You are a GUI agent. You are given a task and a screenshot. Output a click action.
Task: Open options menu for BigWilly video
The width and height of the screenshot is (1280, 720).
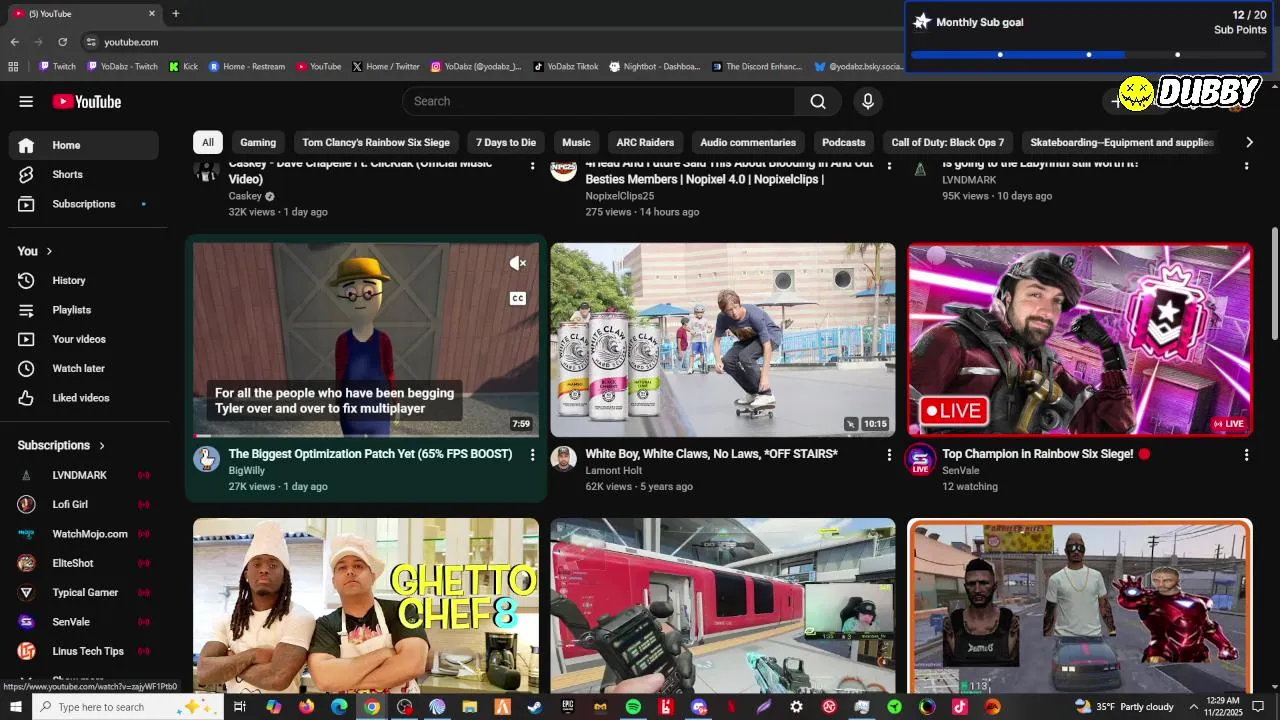coord(532,455)
